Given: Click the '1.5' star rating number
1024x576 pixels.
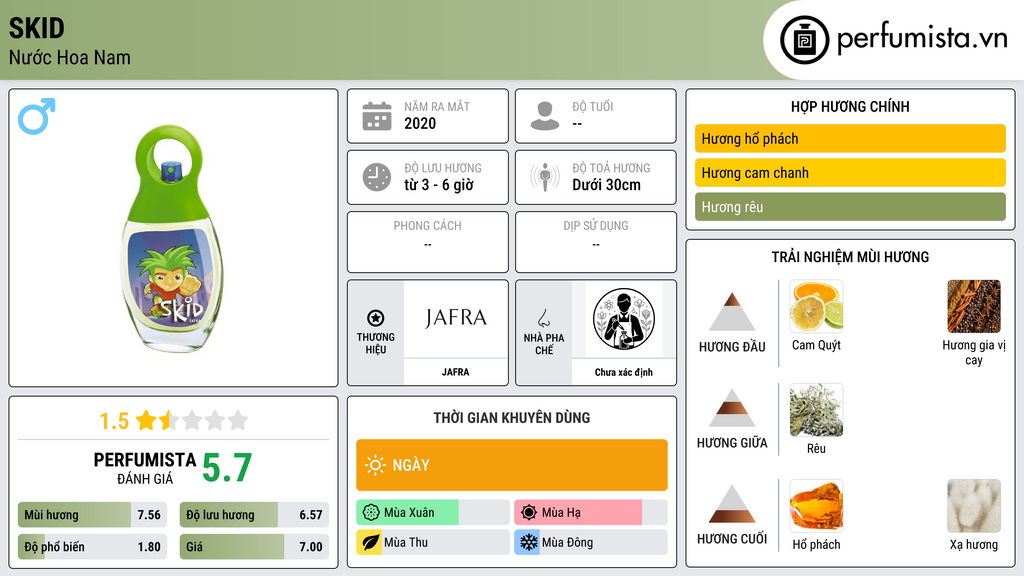Looking at the screenshot, I should 114,421.
